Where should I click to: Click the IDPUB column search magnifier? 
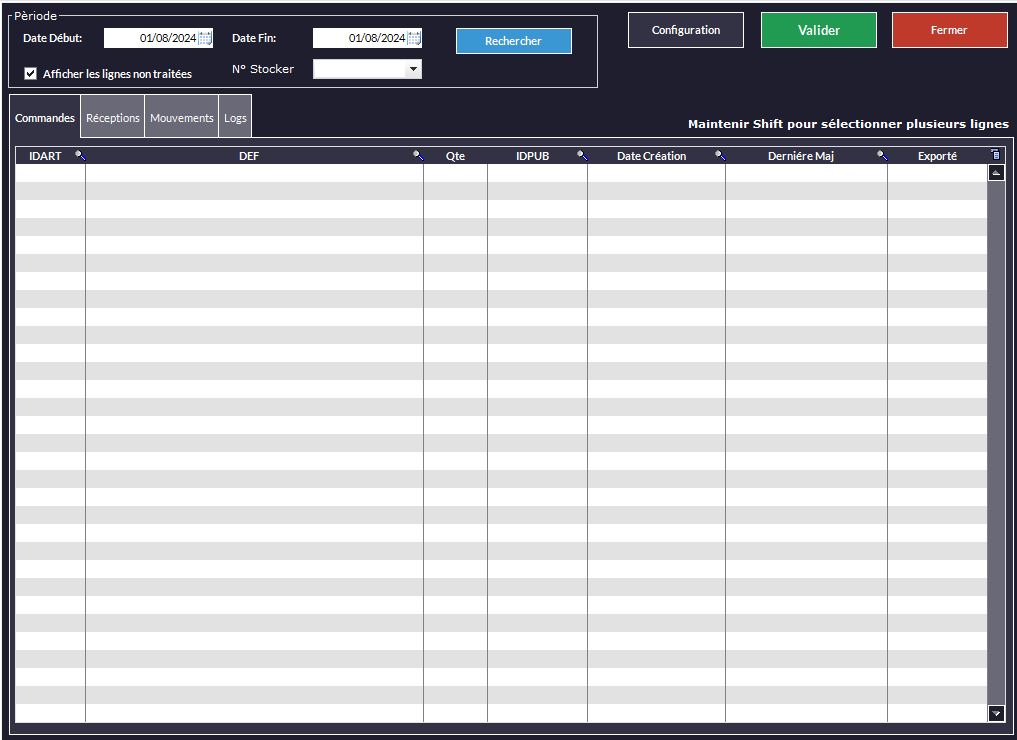582,156
